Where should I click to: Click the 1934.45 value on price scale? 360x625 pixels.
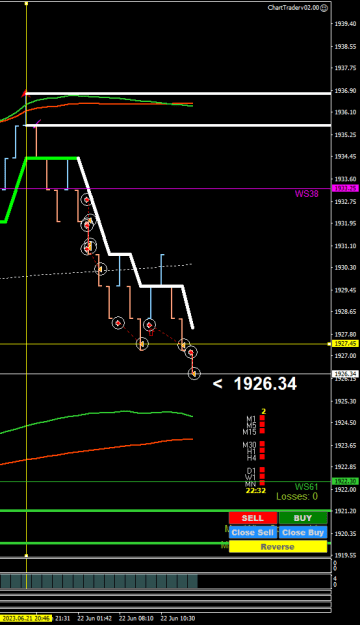click(x=345, y=157)
